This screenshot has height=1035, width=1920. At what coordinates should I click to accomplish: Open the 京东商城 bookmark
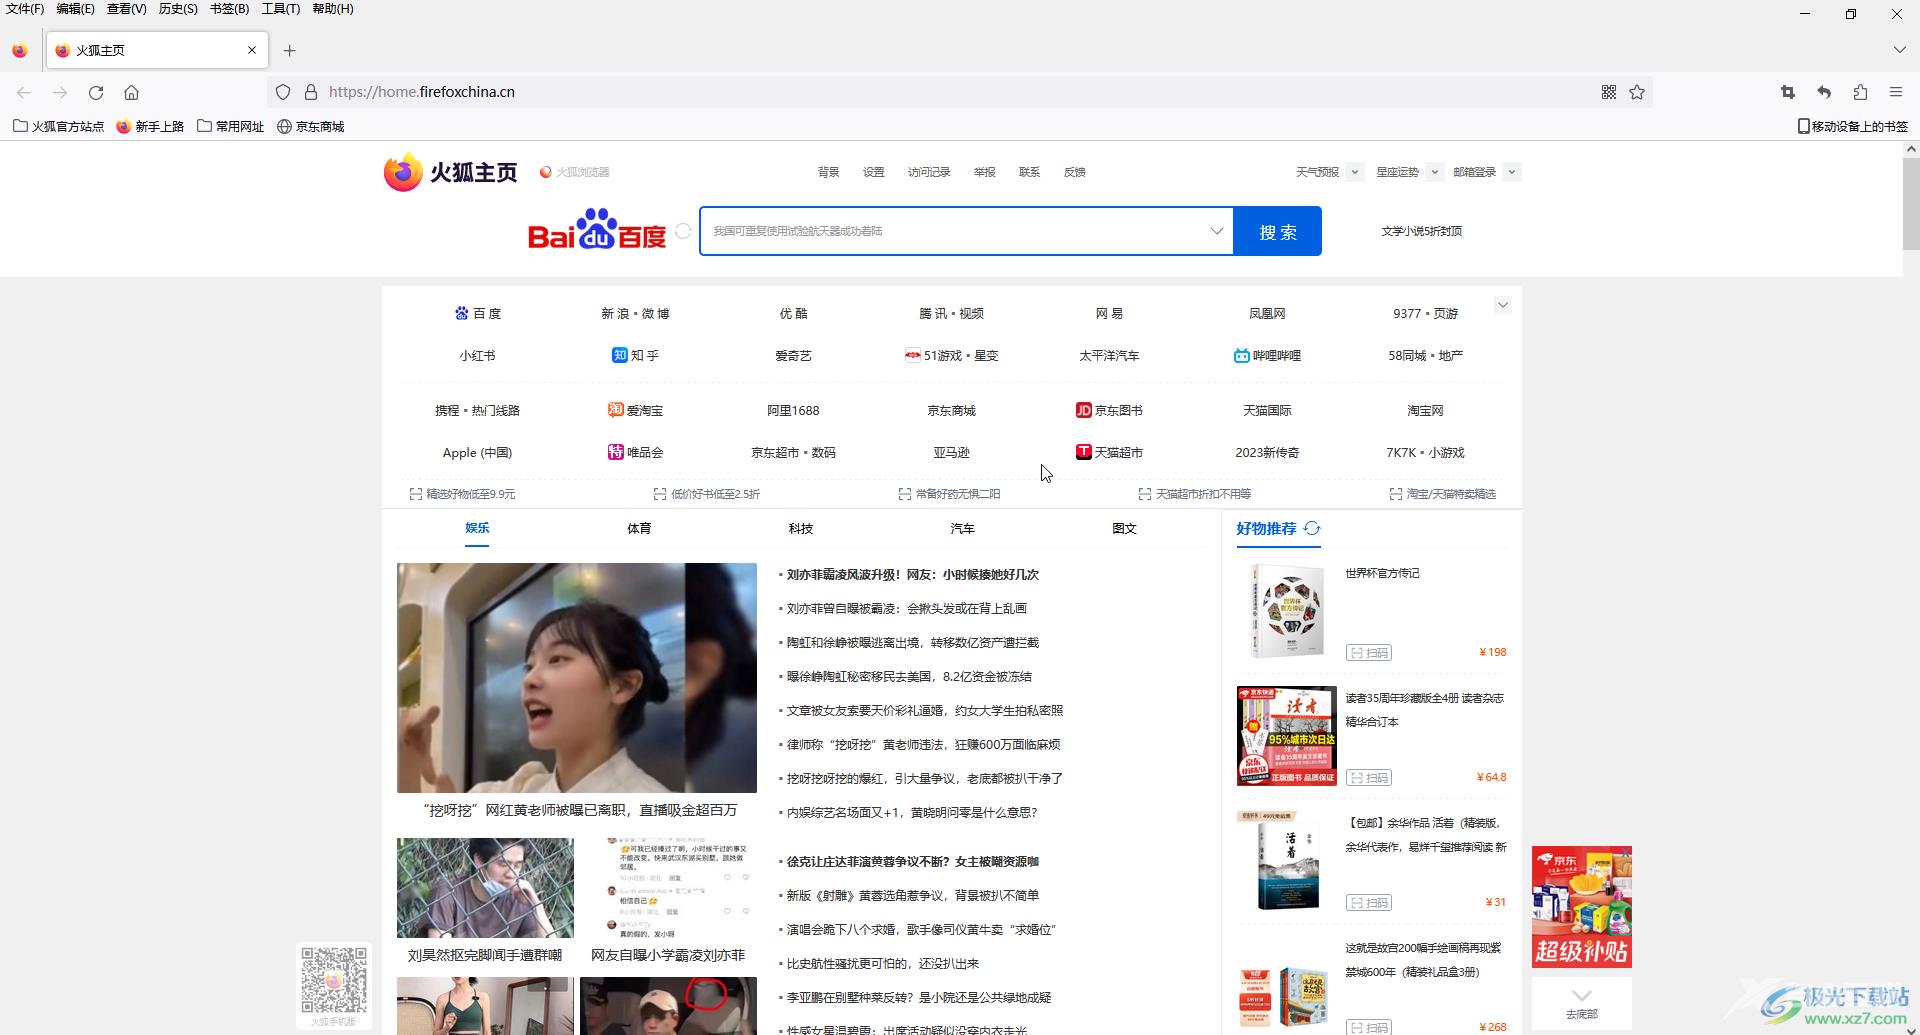pos(310,126)
